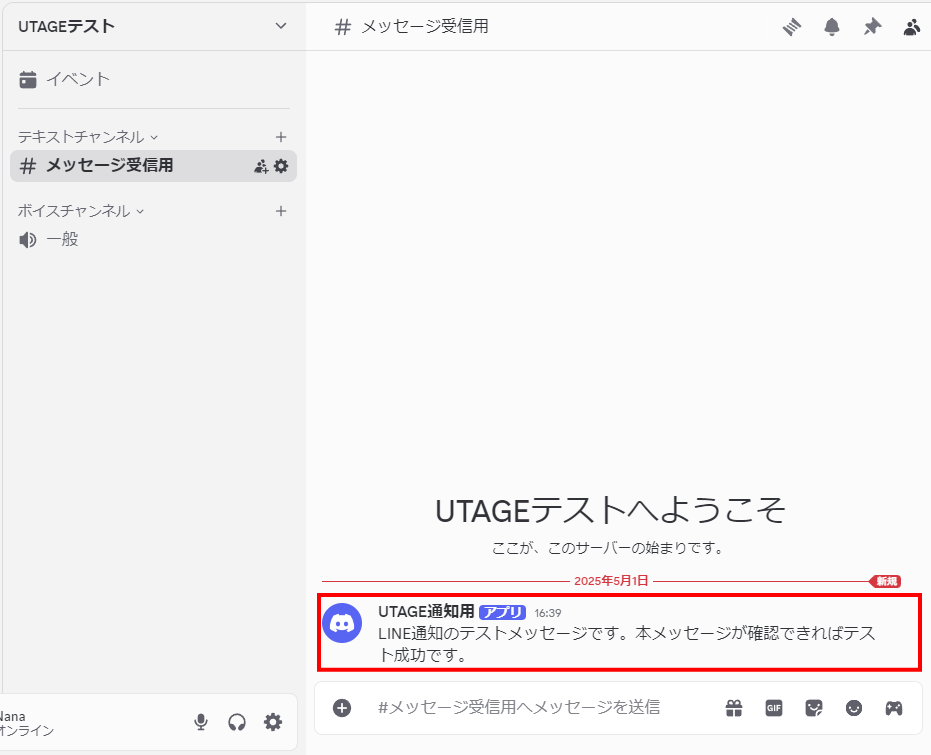This screenshot has height=755, width=931.
Task: Show pinned messages via pin icon
Action: tap(872, 27)
